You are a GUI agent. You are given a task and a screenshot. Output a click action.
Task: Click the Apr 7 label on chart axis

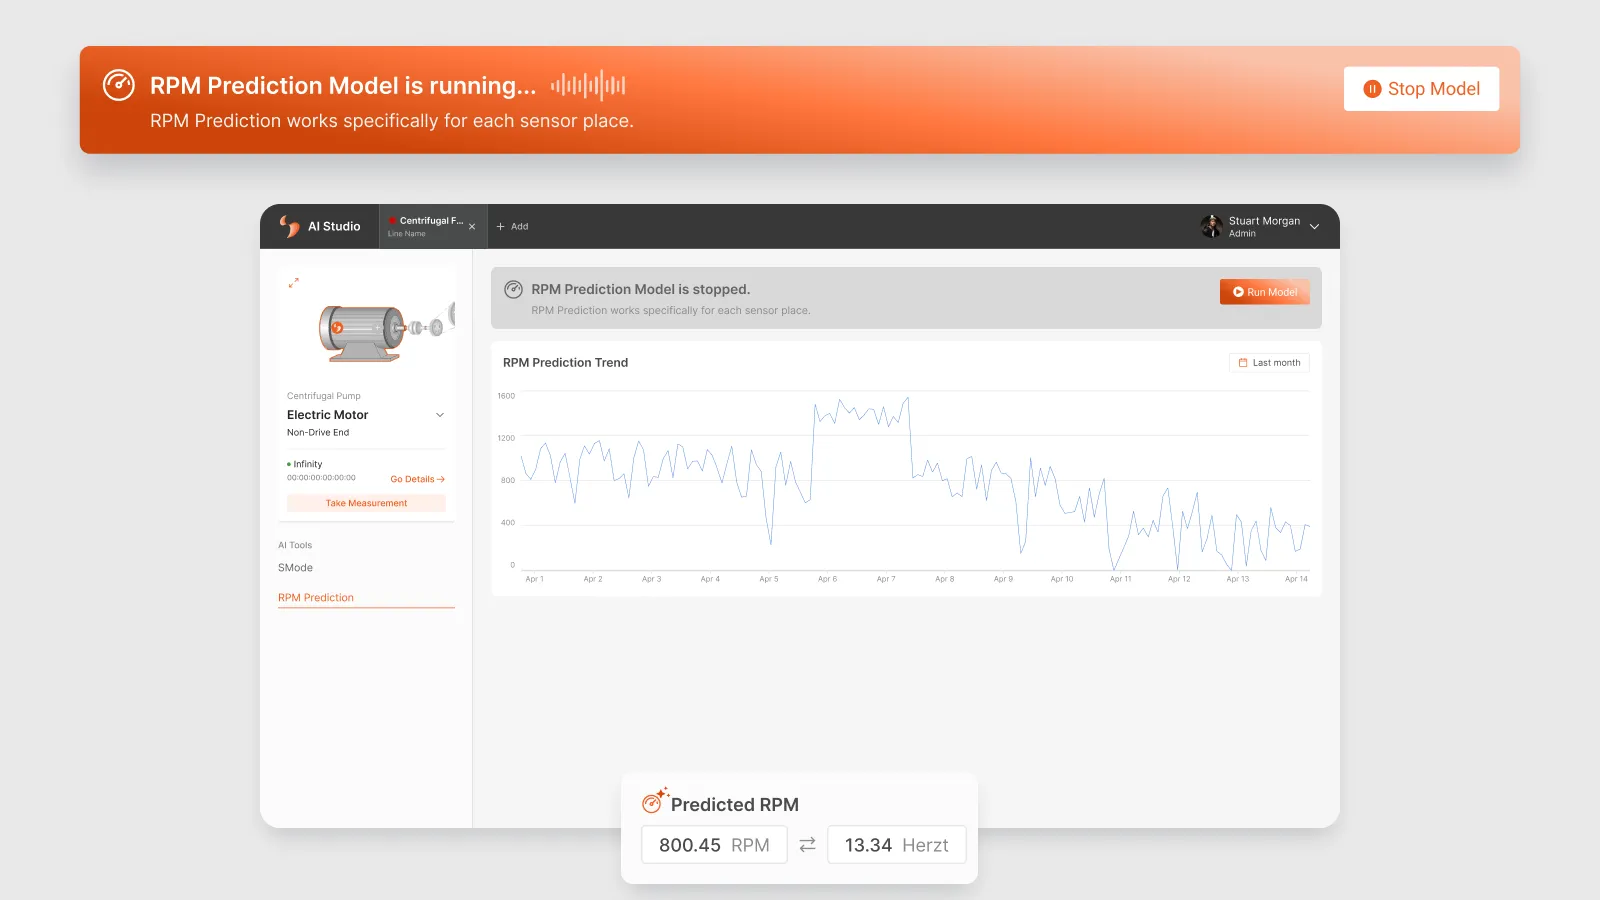(x=886, y=579)
